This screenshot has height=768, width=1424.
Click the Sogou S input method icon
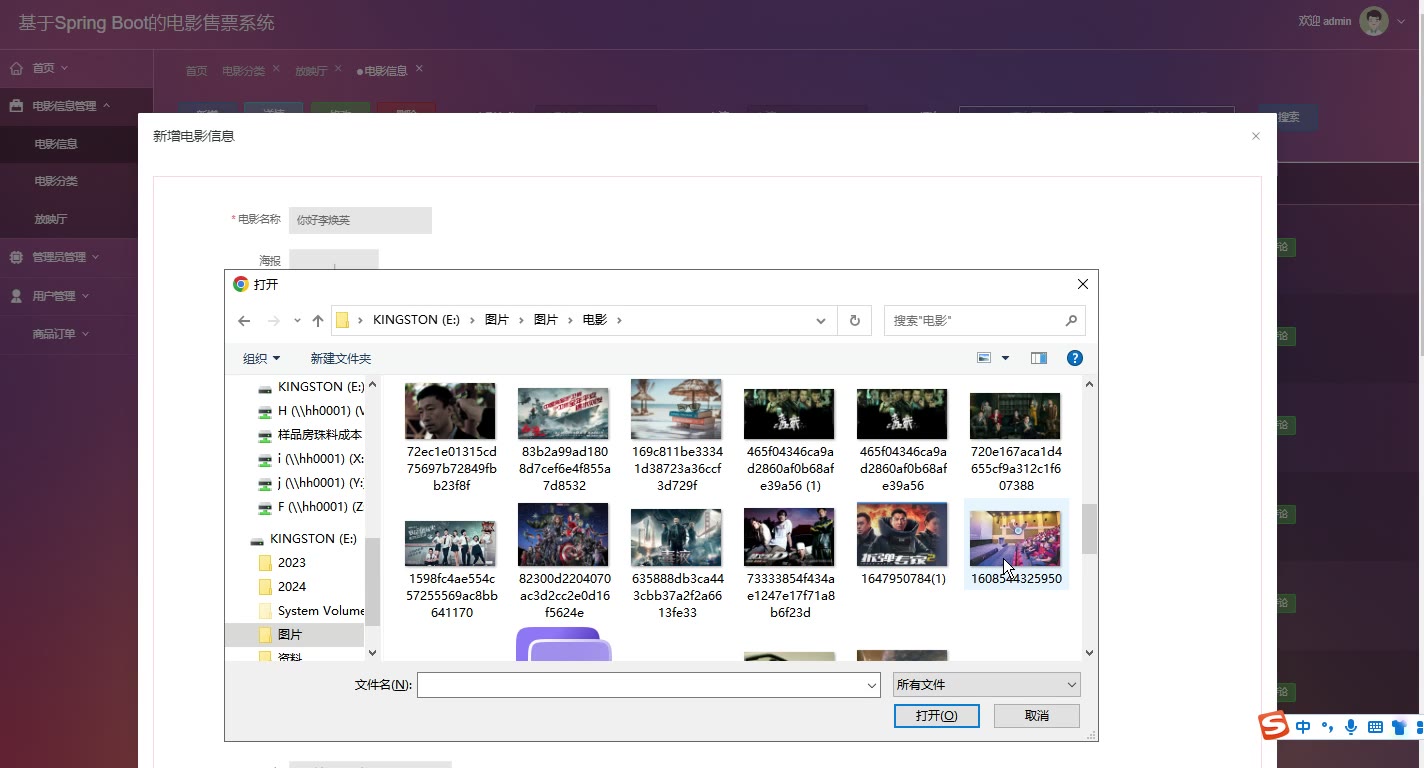point(1273,726)
